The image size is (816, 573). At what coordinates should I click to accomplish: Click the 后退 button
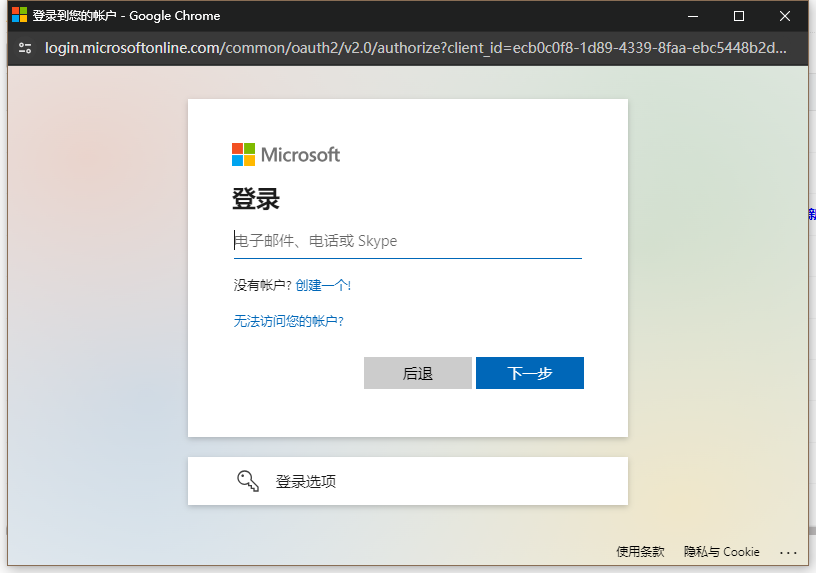tap(418, 373)
